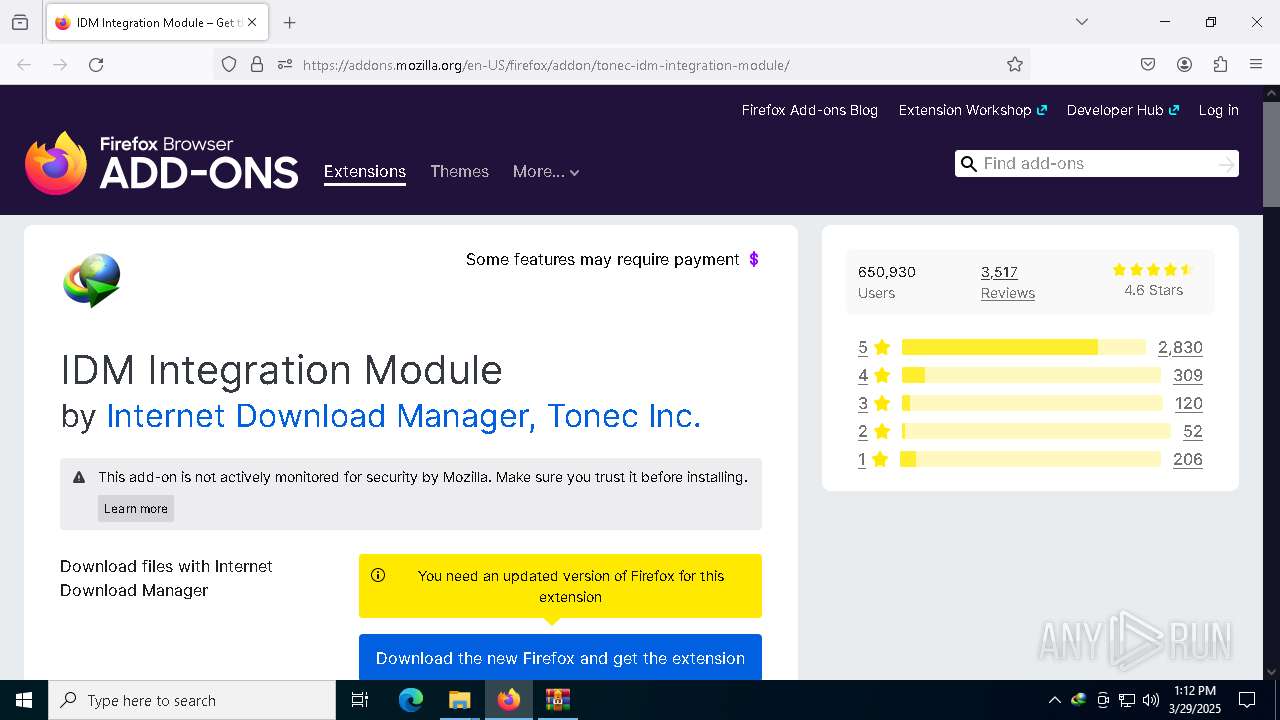Open the 120 three-star count link
Viewport: 1280px width, 720px height.
(x=1188, y=403)
